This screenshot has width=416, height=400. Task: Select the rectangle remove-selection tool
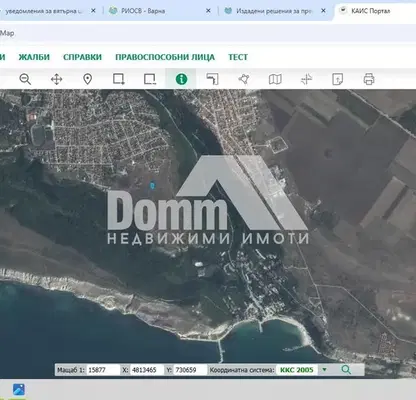tap(150, 79)
